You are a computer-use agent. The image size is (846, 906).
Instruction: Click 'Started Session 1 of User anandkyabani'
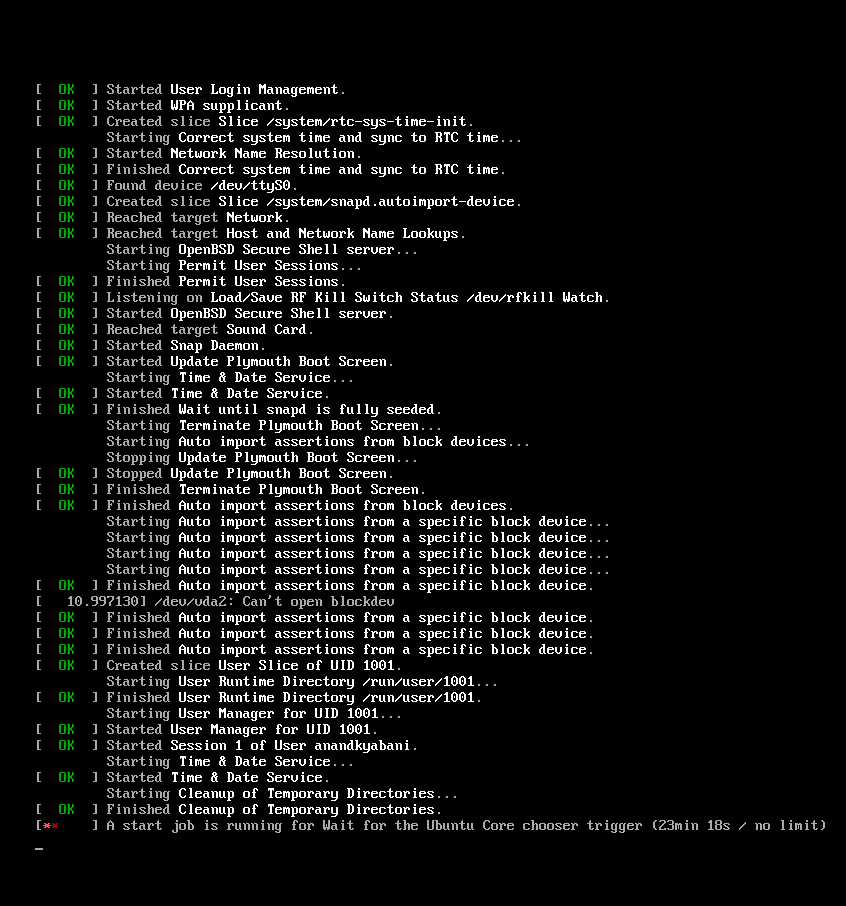click(262, 745)
